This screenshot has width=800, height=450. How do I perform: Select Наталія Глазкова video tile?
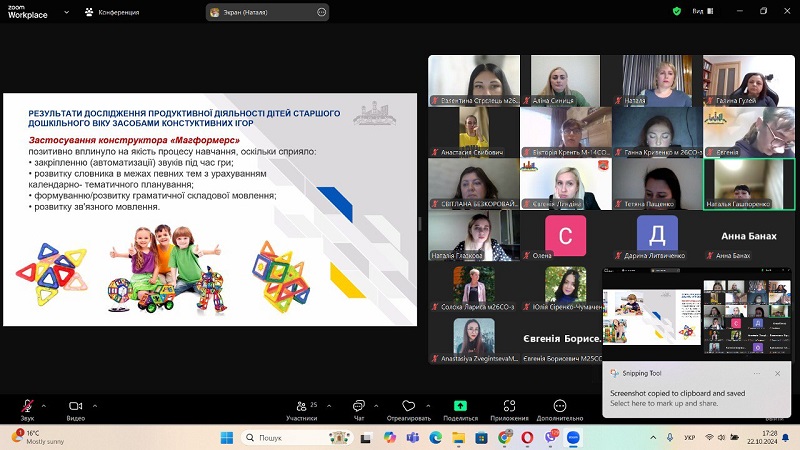474,236
